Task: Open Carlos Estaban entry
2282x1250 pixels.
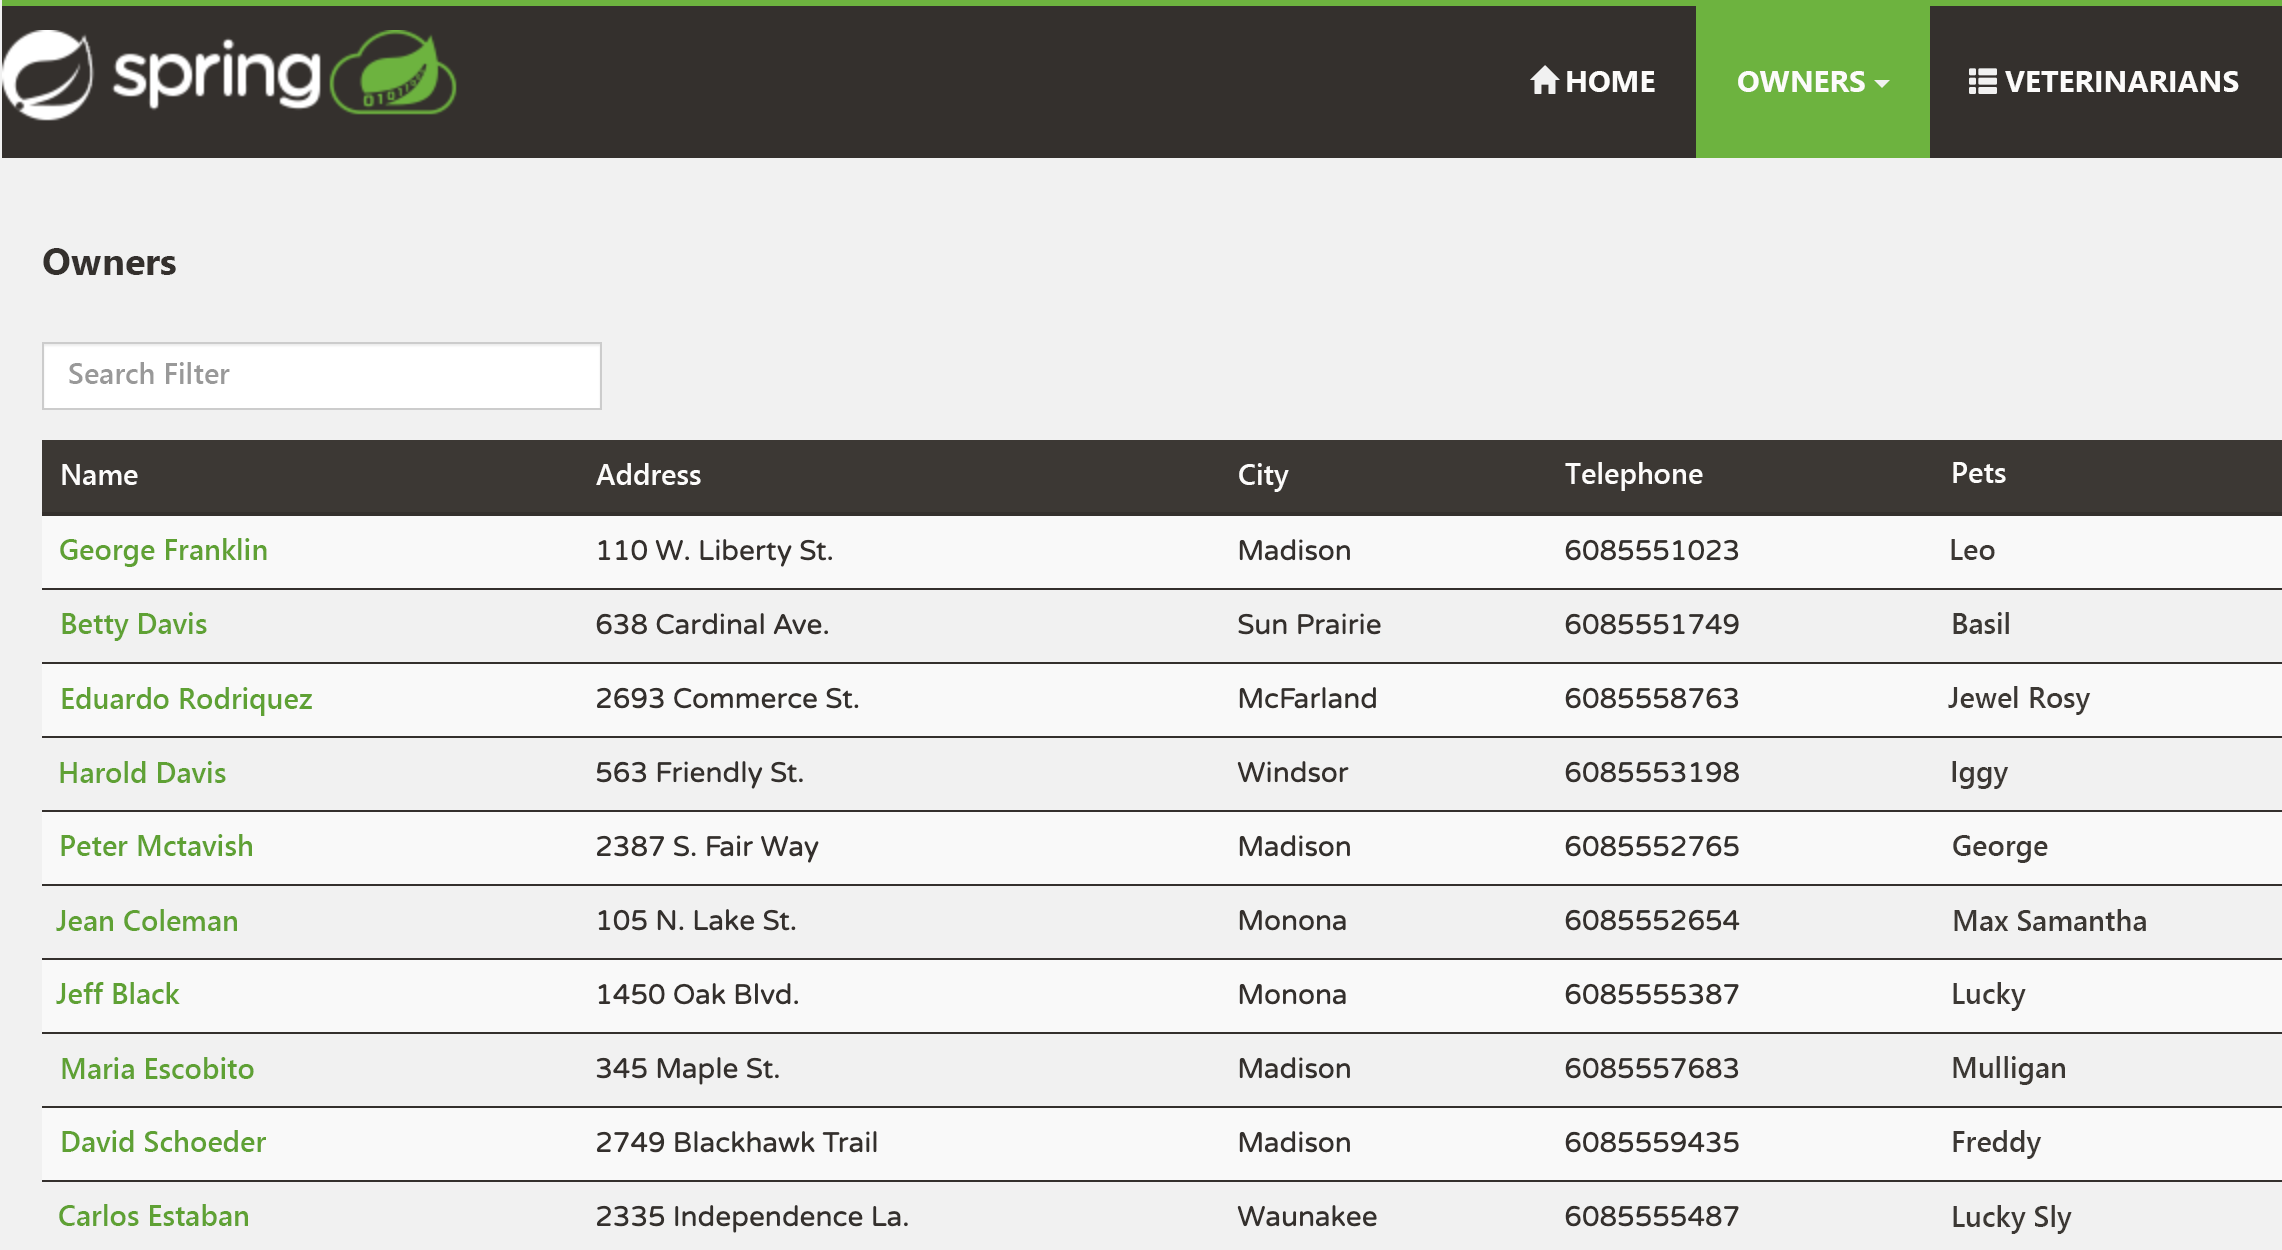Action: (x=153, y=1216)
